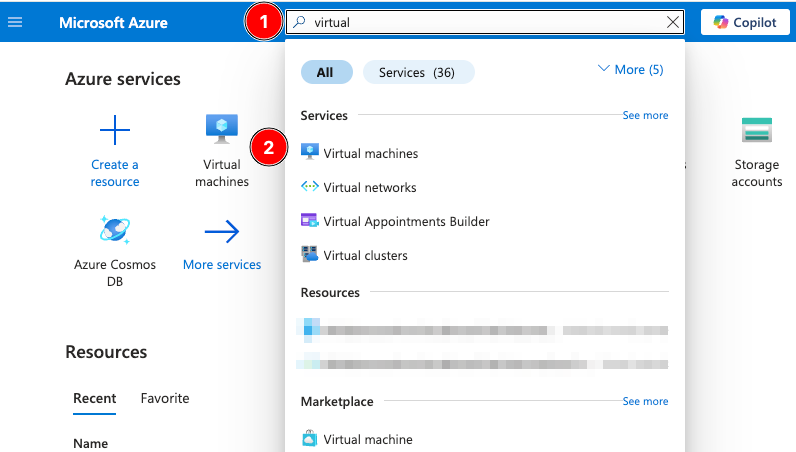
Task: Switch to the Favorite resources tab
Action: pos(165,398)
